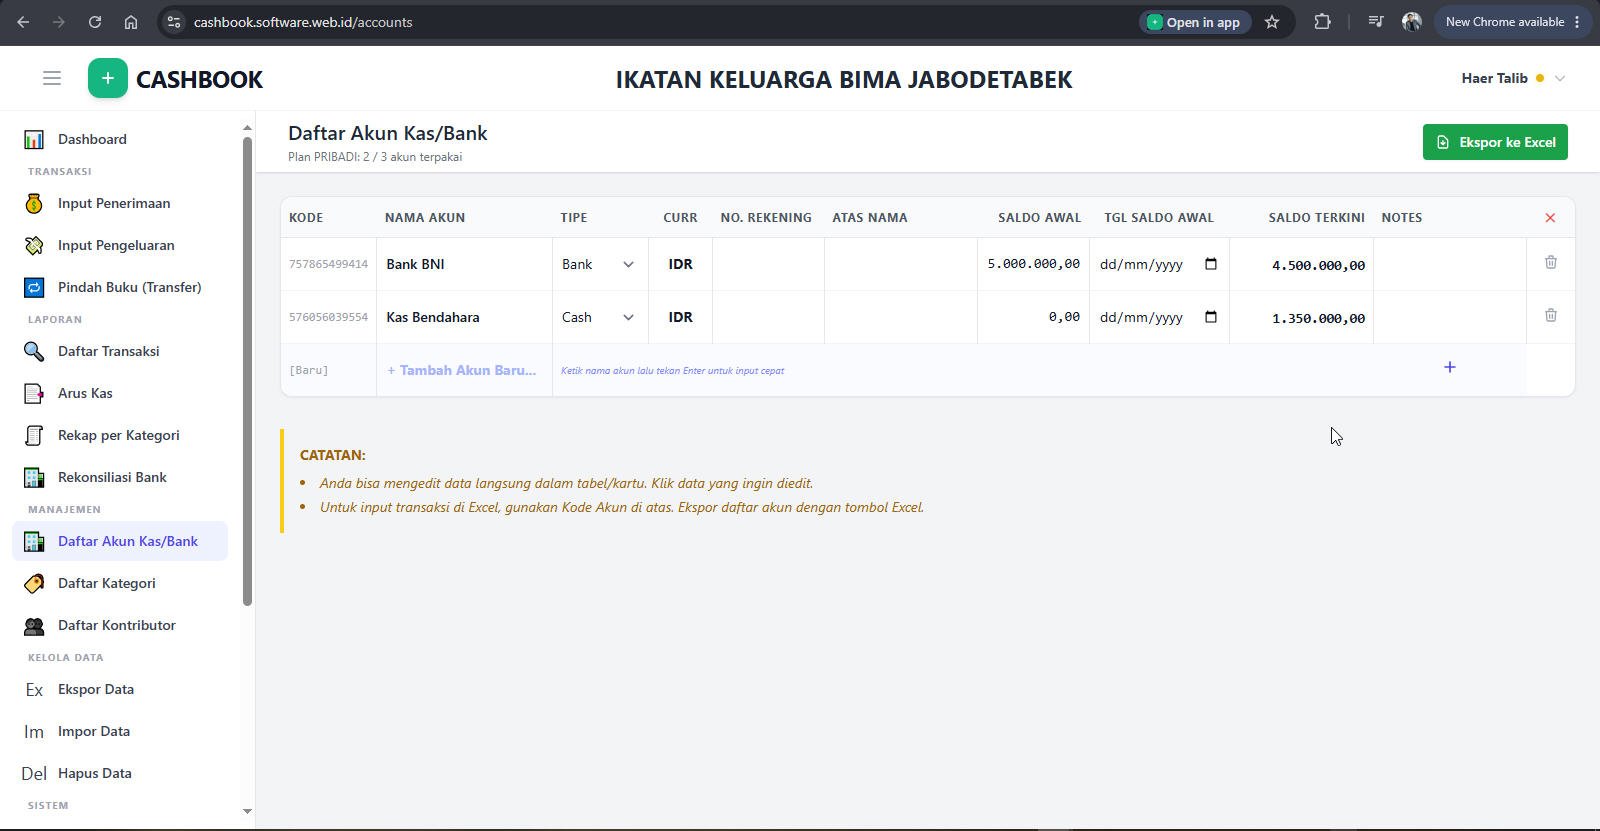Open the Bank BNI Tipe dropdown
The width and height of the screenshot is (1600, 831).
tap(598, 264)
